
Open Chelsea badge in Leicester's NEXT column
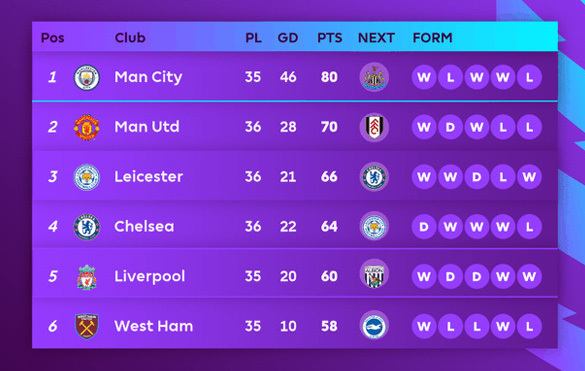(374, 177)
